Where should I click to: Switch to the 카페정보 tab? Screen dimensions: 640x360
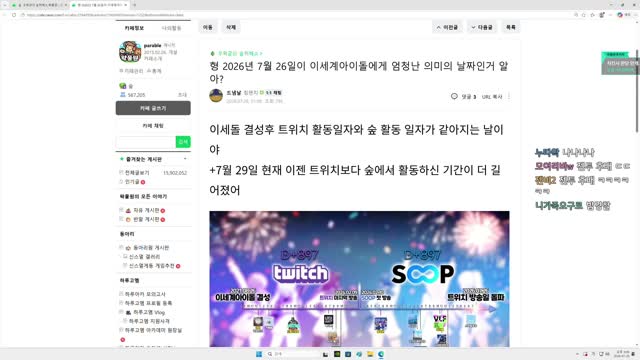134,28
